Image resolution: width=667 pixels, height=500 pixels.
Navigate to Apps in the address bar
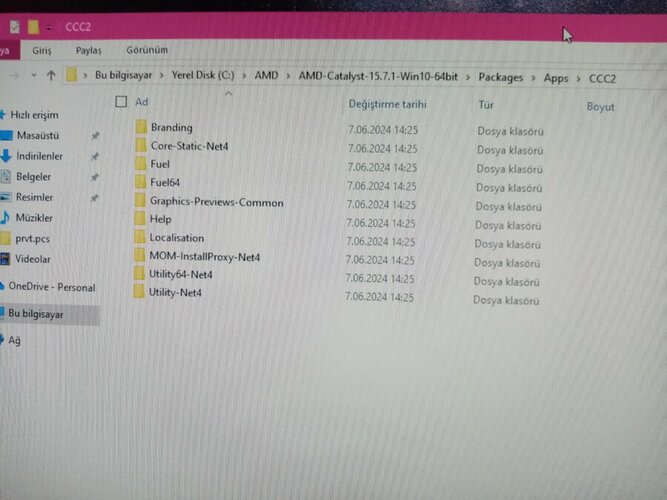point(556,78)
